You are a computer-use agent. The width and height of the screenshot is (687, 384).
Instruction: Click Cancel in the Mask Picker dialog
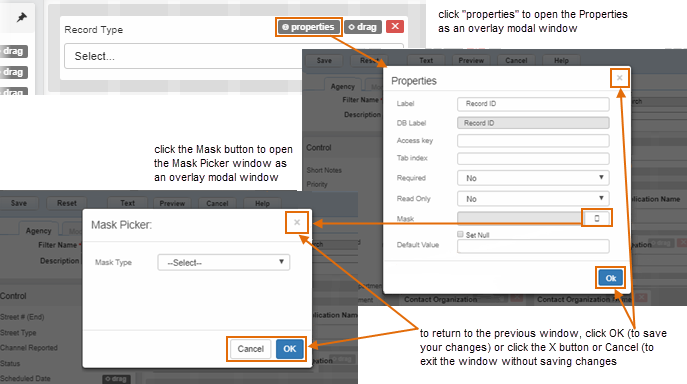click(x=251, y=349)
